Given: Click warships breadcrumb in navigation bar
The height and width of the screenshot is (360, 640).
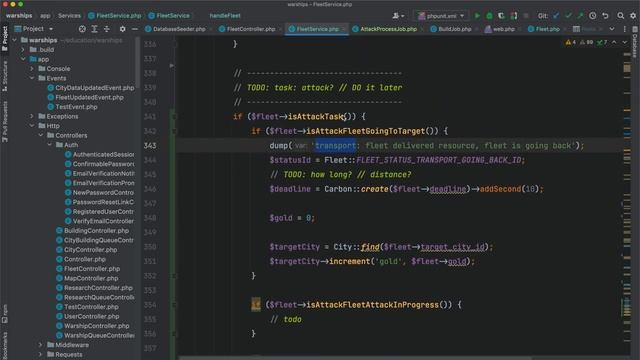Looking at the screenshot, I should [19, 16].
